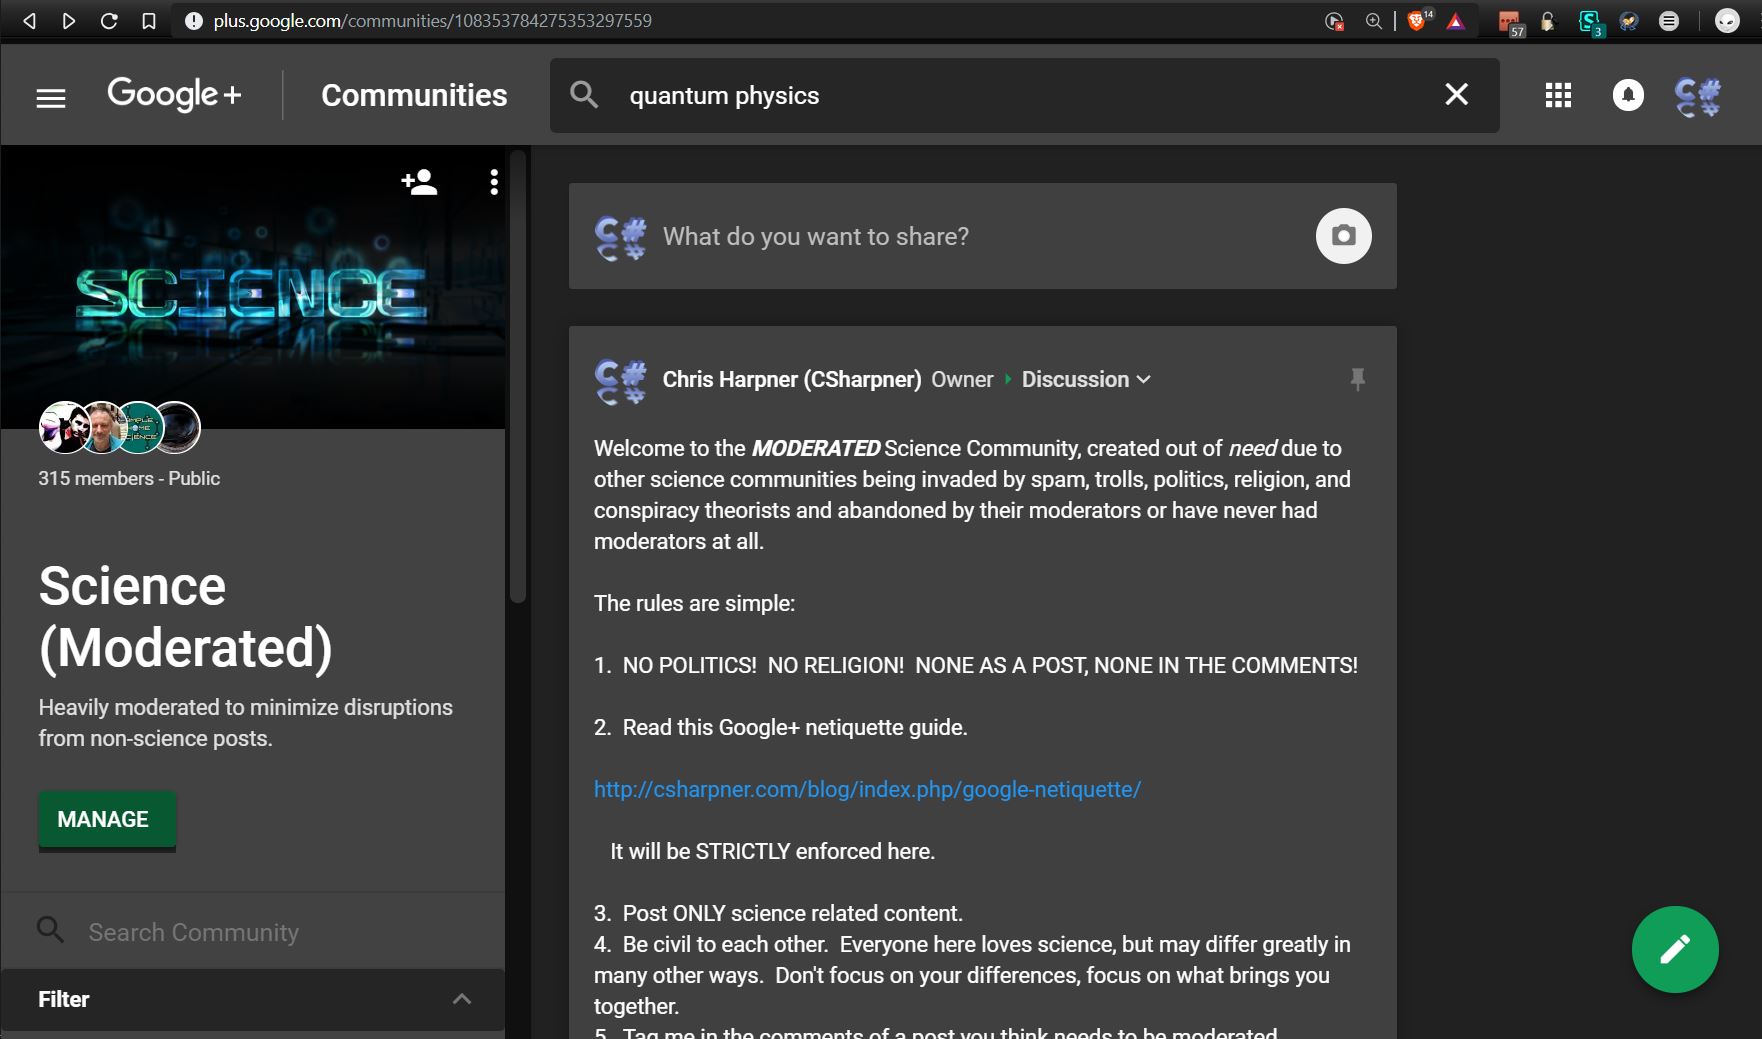Open the Communities section title

414,95
